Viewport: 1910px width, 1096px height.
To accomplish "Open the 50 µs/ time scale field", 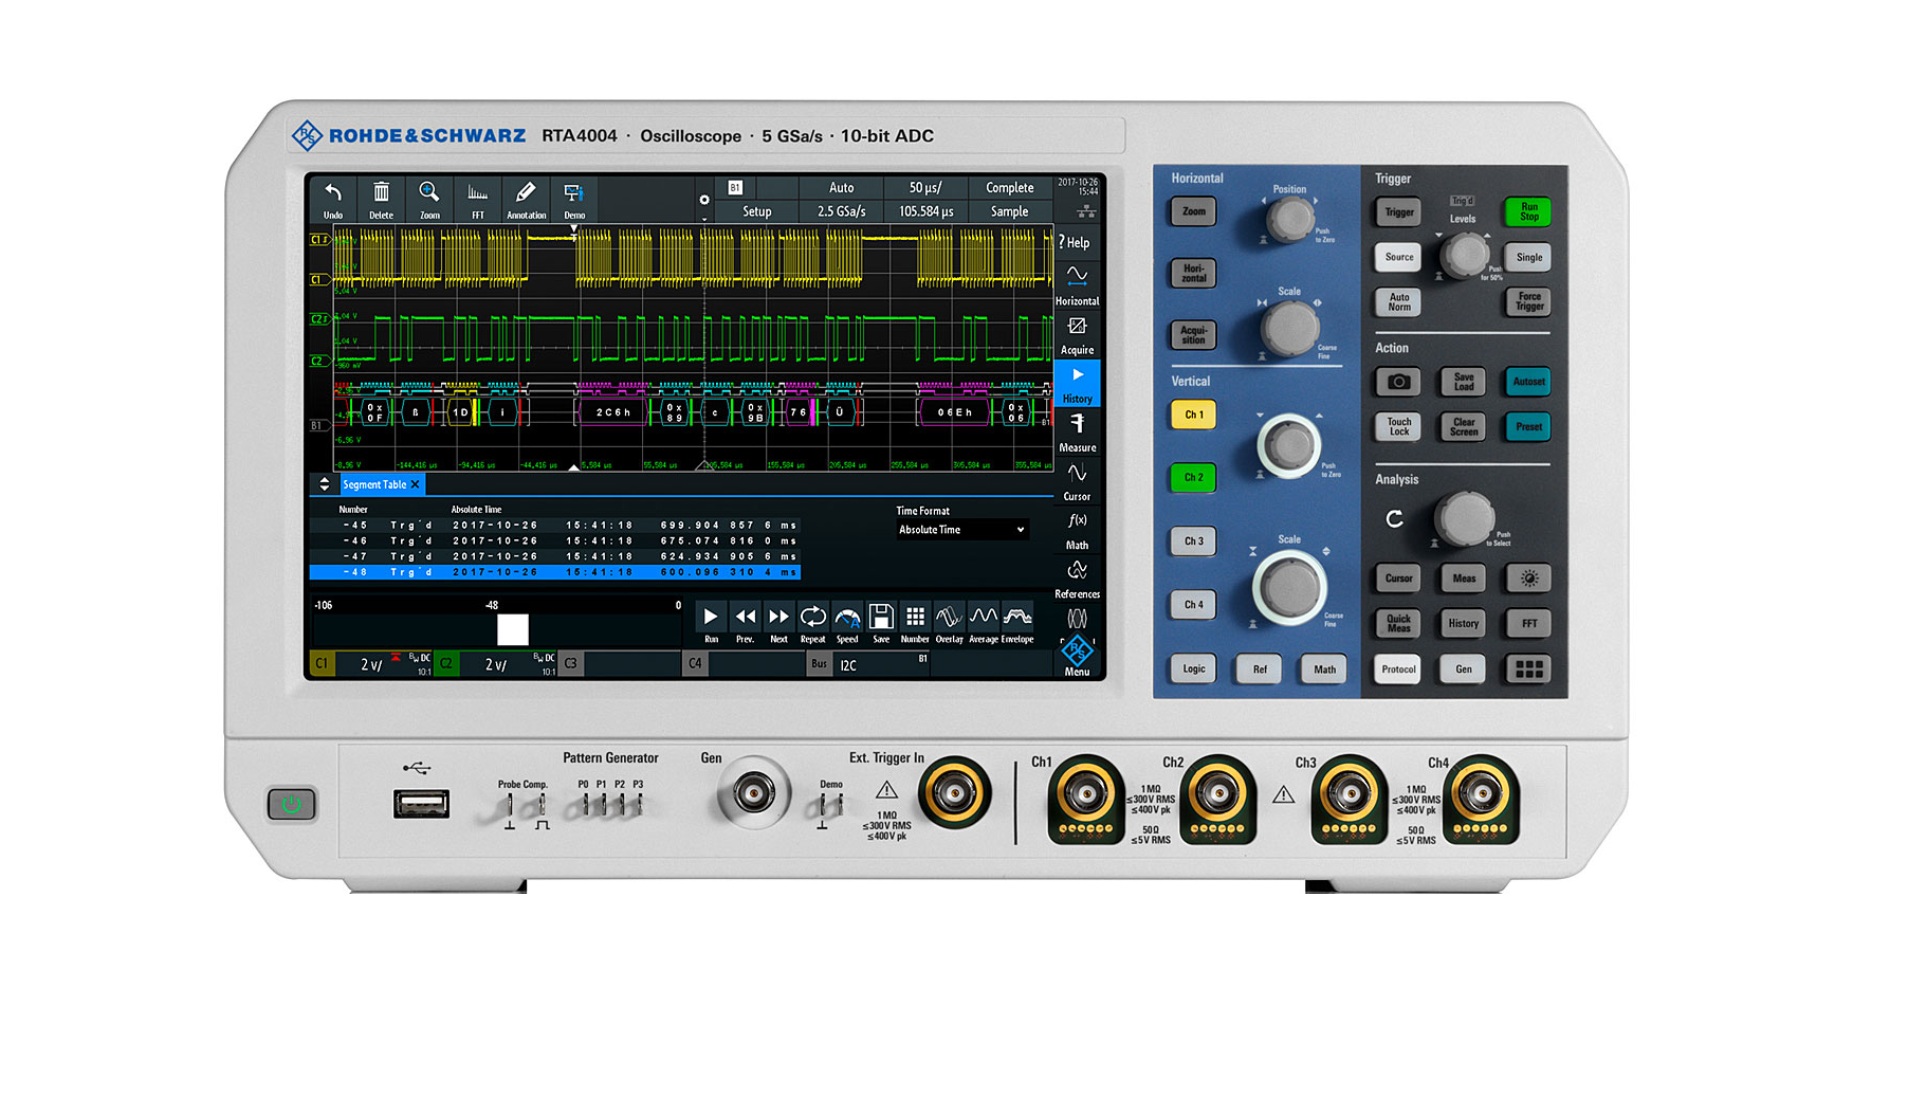I will tap(925, 187).
